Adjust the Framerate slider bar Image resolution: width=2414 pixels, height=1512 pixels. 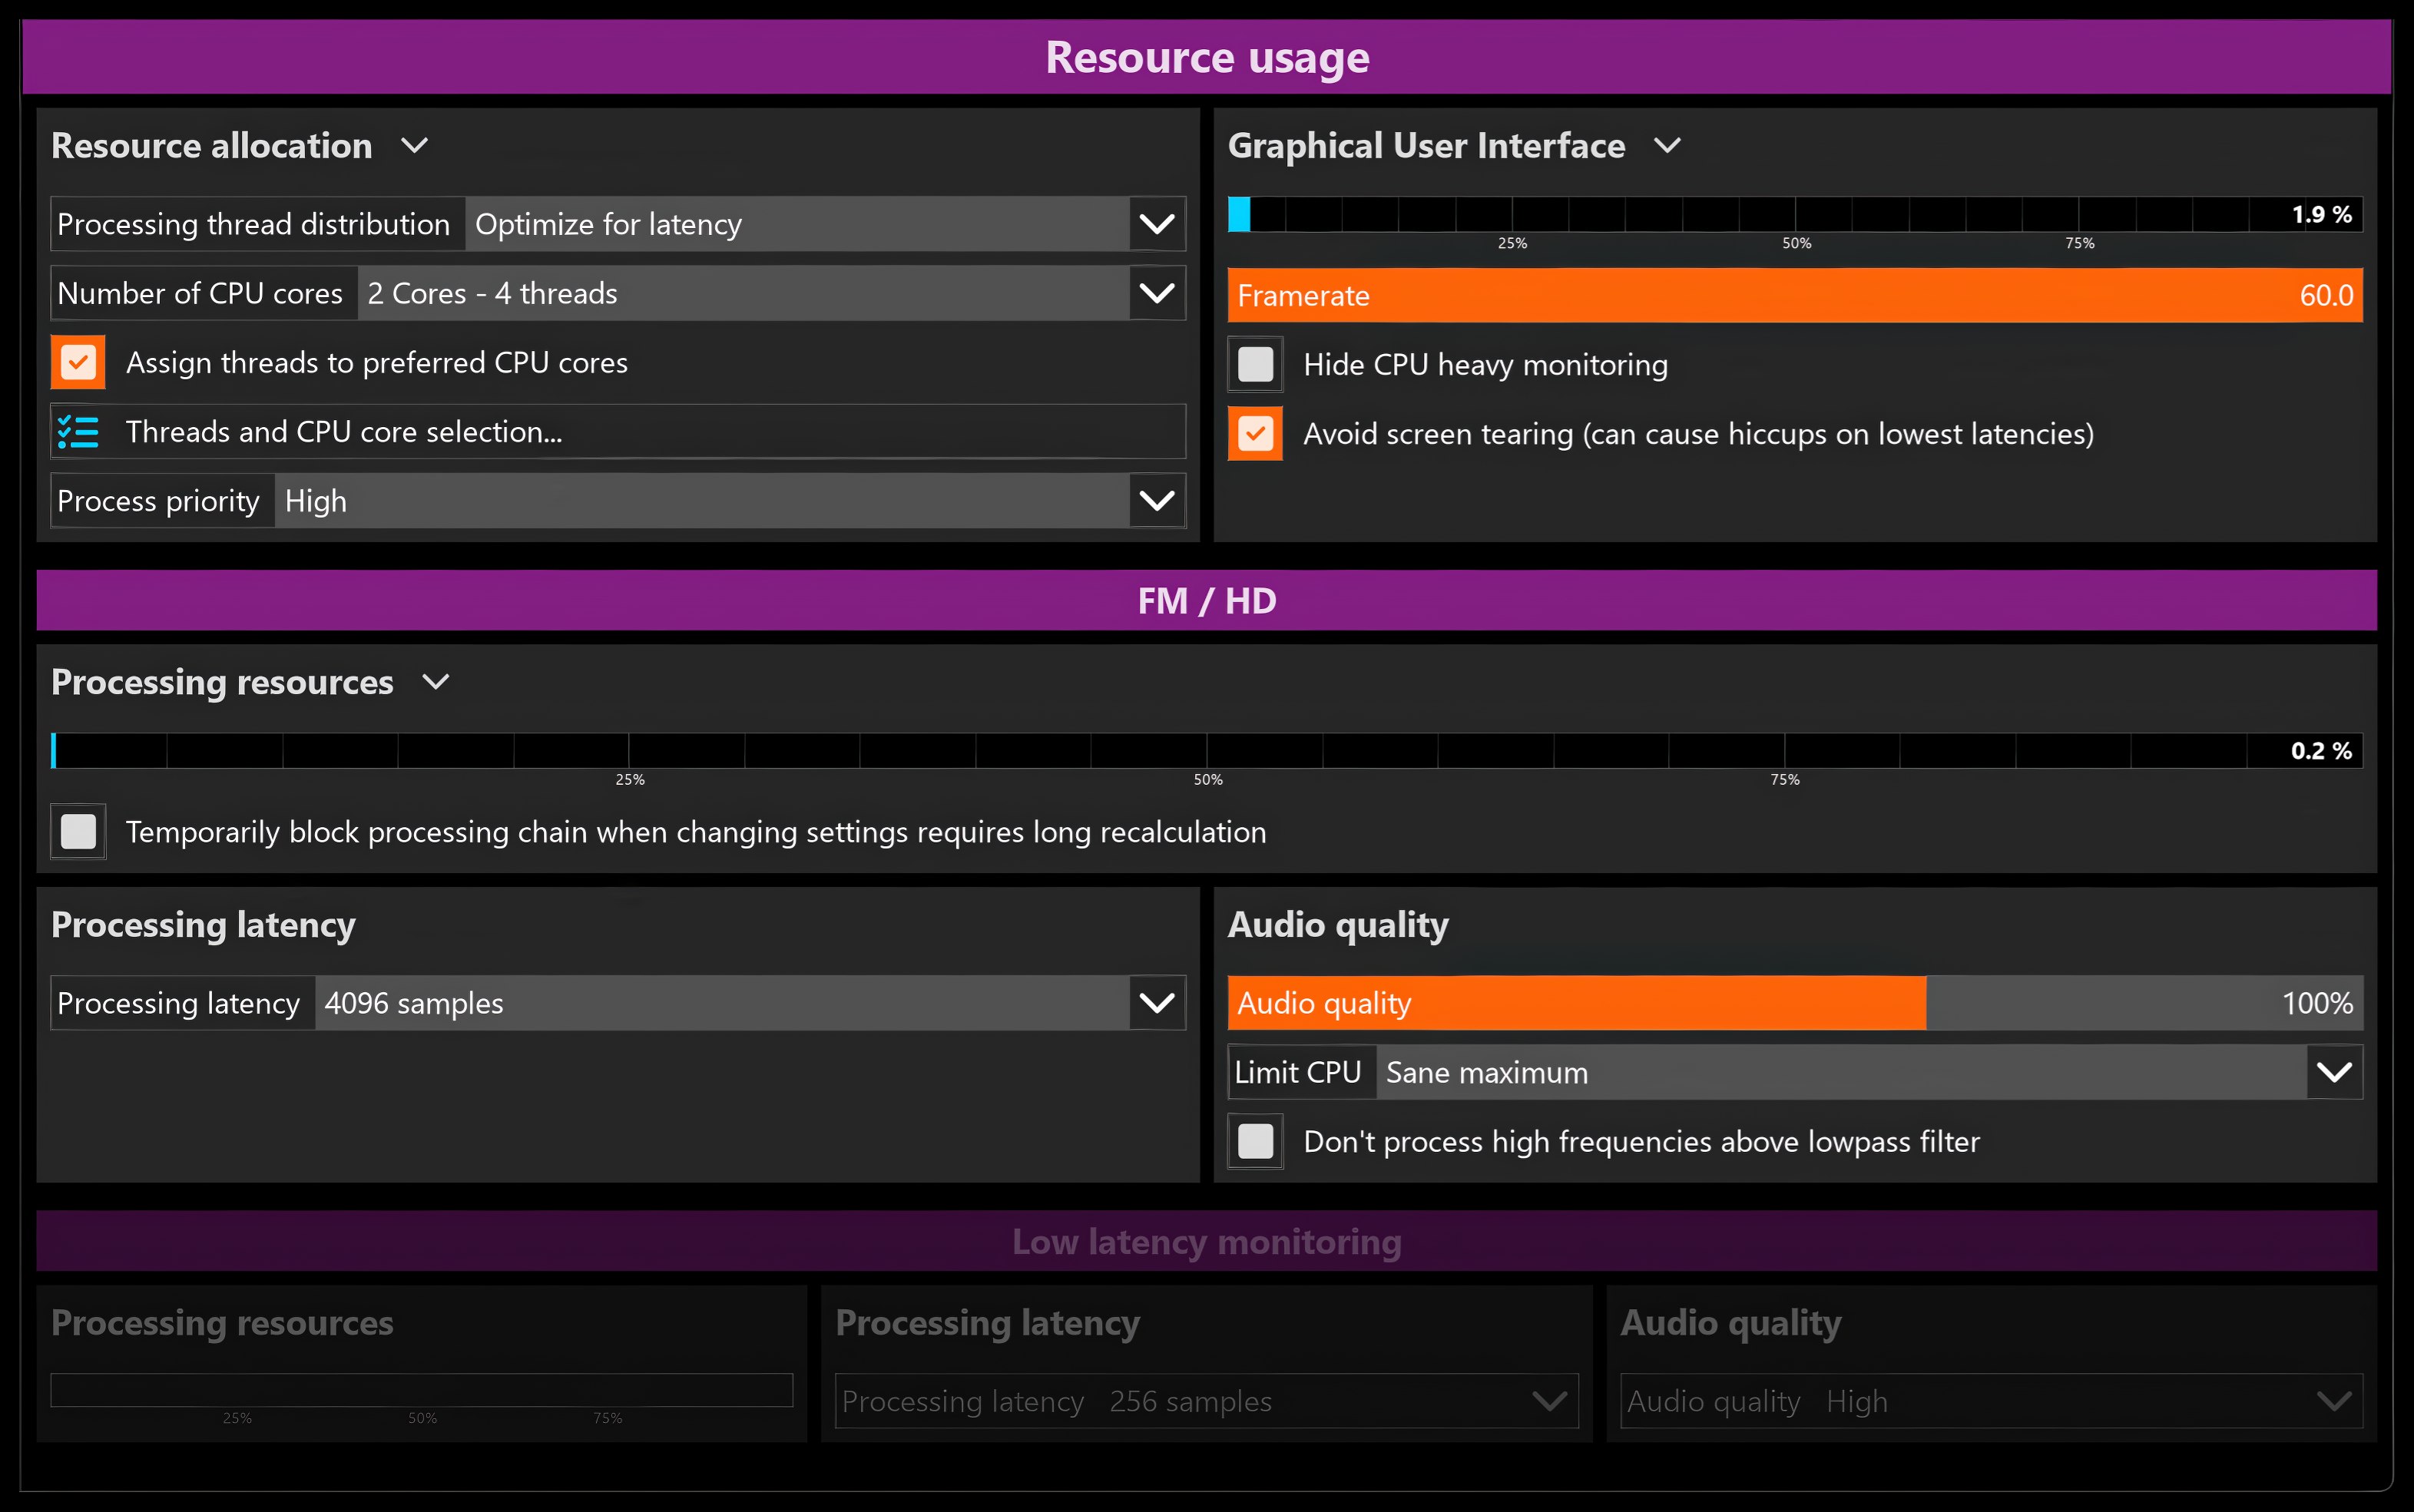pos(1795,295)
